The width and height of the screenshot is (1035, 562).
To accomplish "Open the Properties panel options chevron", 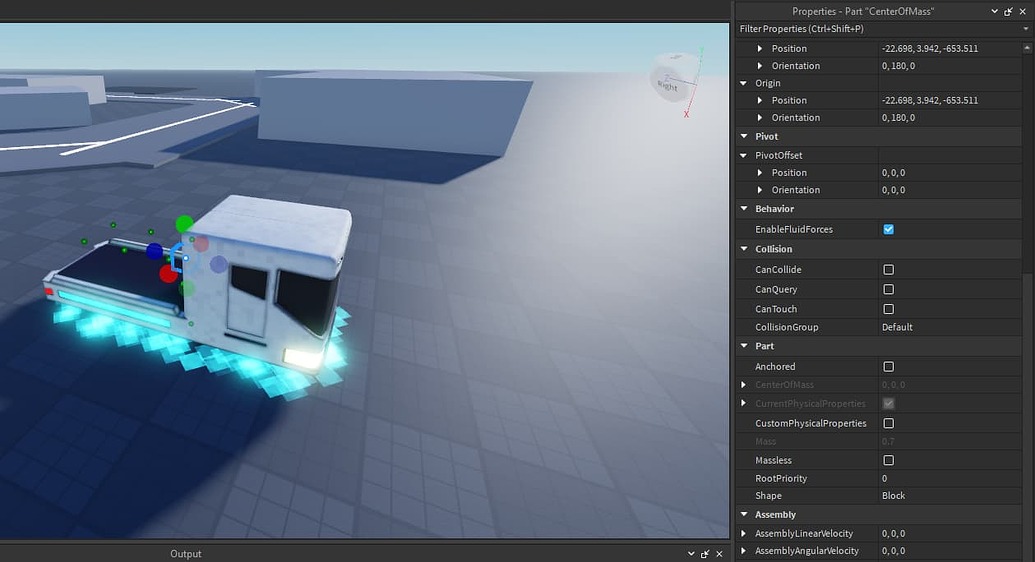I will (994, 11).
